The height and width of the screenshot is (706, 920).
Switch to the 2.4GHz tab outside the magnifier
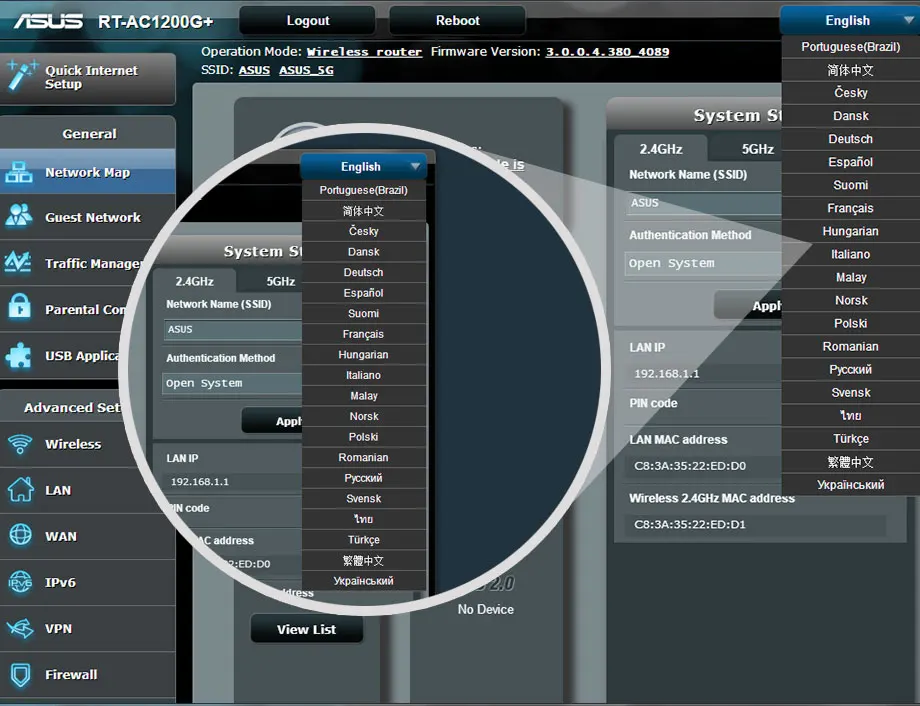[x=661, y=149]
